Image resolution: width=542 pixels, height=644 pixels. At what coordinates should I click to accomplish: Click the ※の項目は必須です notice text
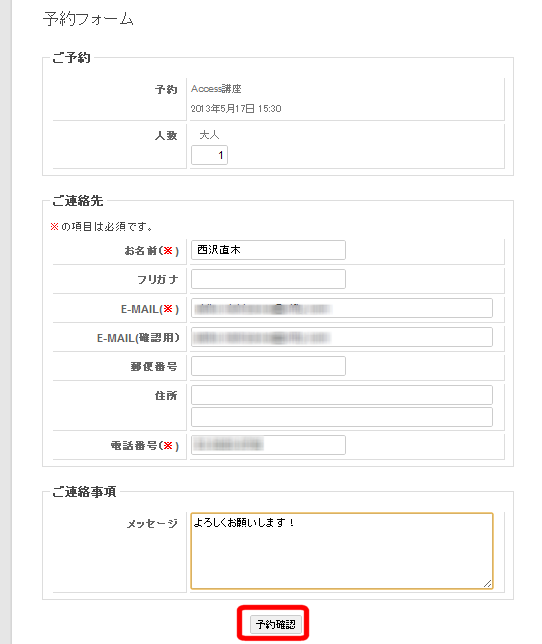pos(101,227)
